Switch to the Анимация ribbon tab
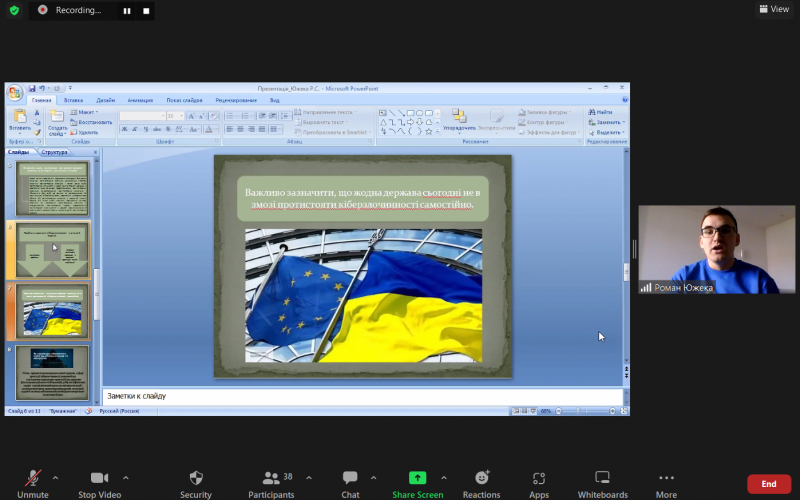 click(140, 100)
